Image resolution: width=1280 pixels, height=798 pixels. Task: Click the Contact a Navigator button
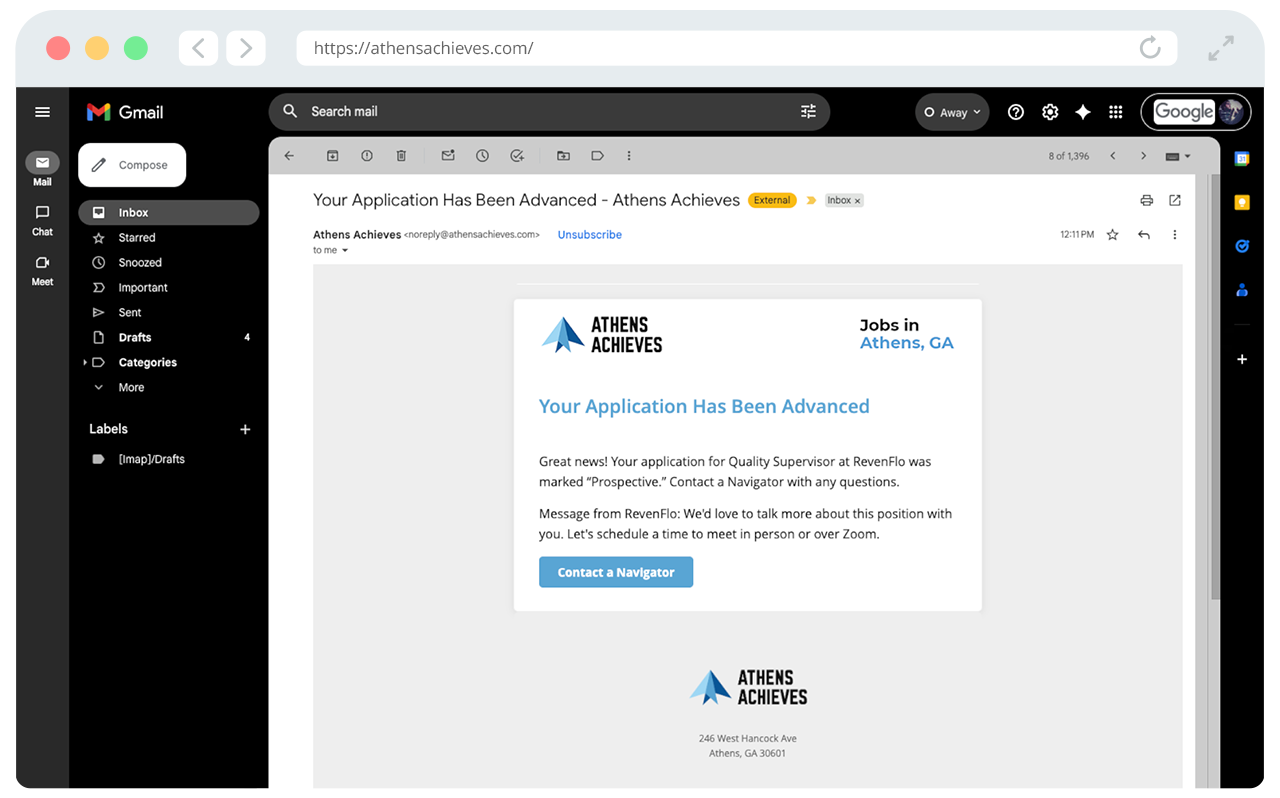coord(615,572)
